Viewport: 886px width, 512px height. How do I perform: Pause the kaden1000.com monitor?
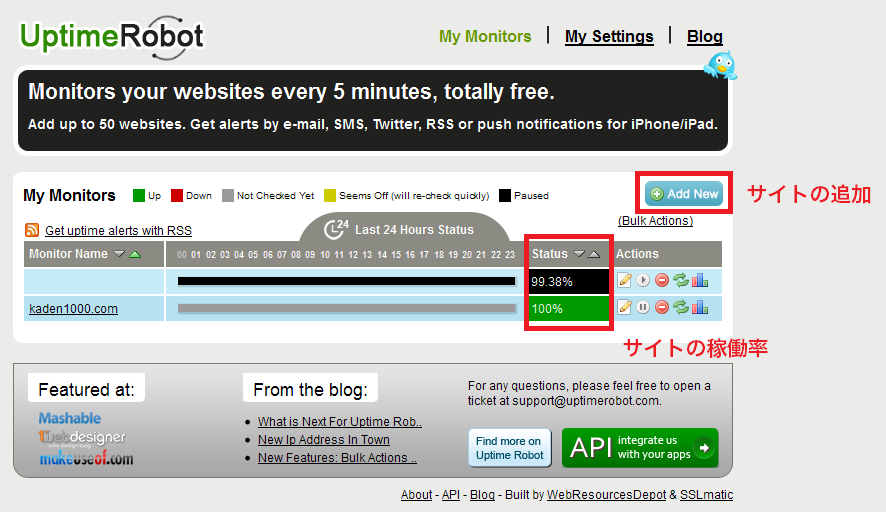click(x=643, y=307)
